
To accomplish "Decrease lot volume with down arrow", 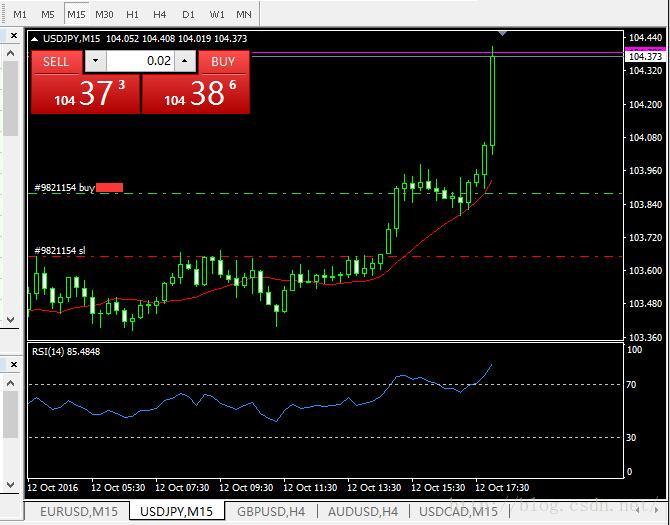I will coord(96,61).
